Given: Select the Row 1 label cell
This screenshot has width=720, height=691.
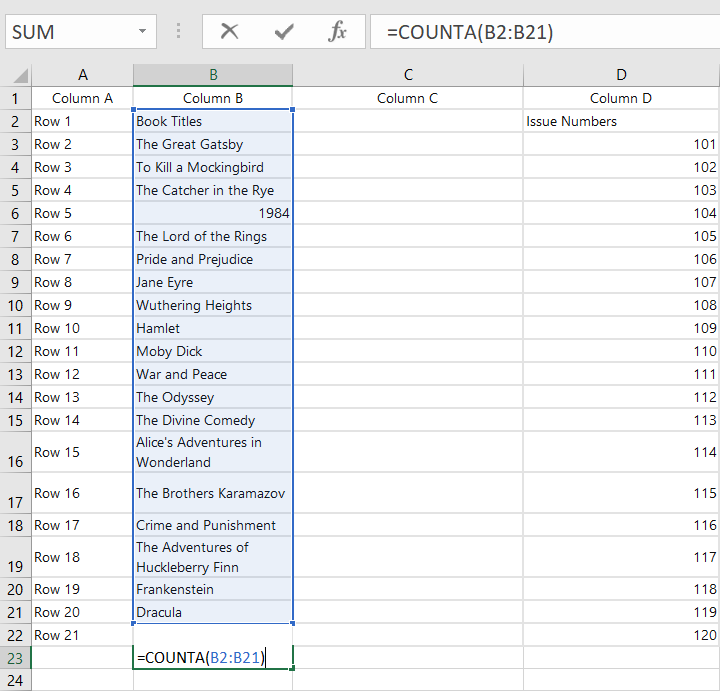Looking at the screenshot, I should 83,121.
